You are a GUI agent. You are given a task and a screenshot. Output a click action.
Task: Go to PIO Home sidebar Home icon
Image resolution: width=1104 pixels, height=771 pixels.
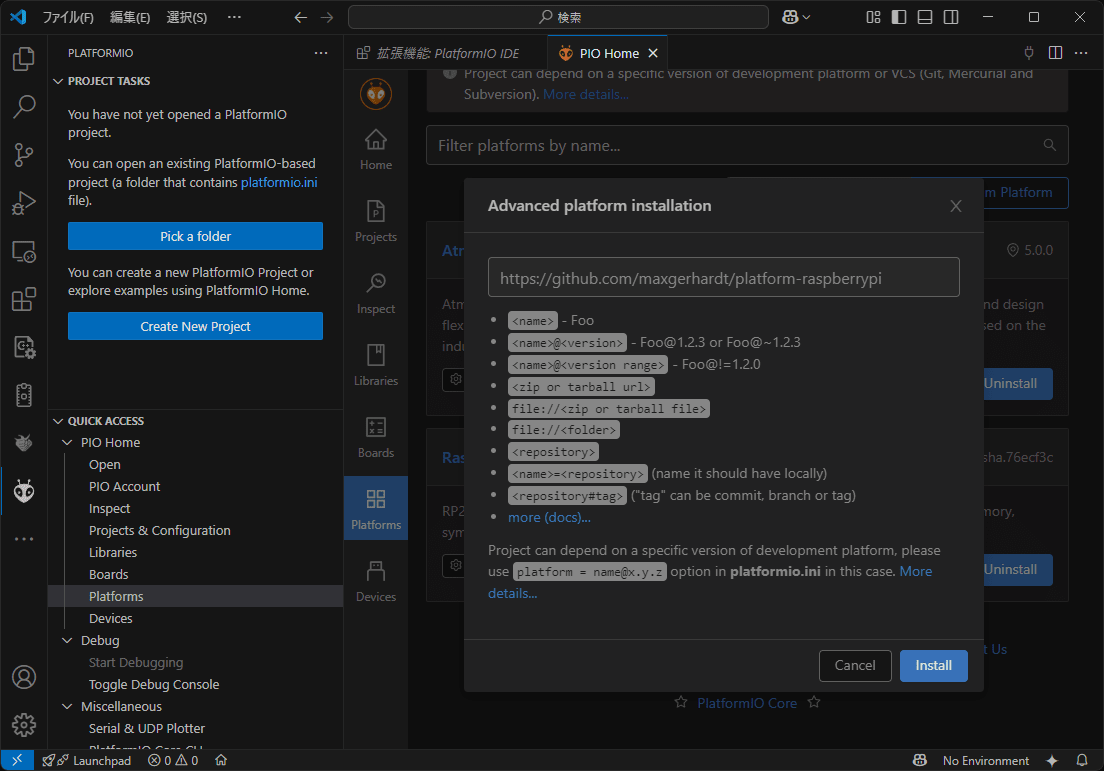(x=376, y=150)
